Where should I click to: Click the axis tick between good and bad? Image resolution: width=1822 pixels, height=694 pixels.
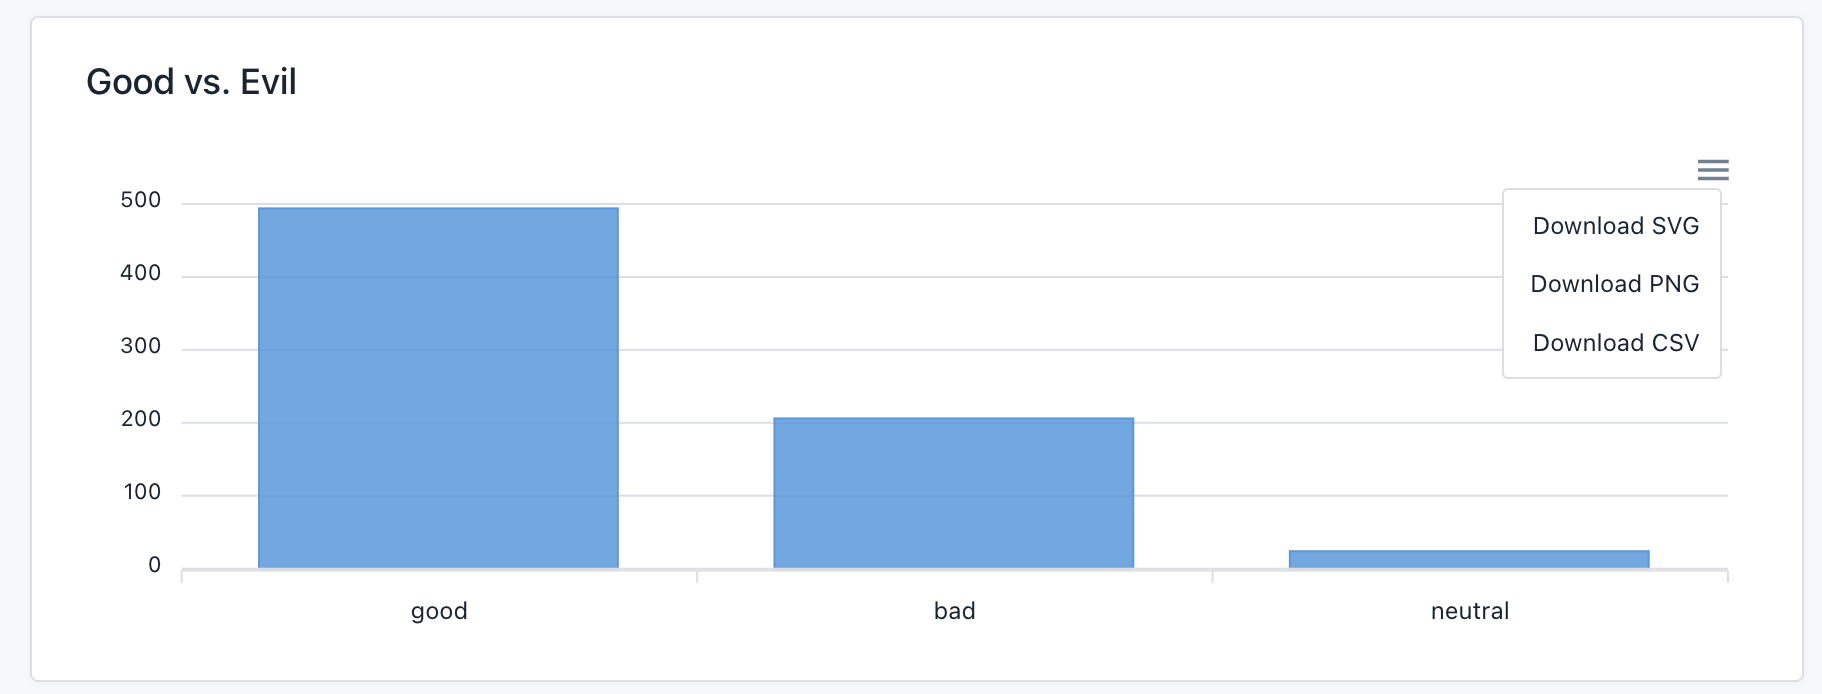(x=697, y=576)
